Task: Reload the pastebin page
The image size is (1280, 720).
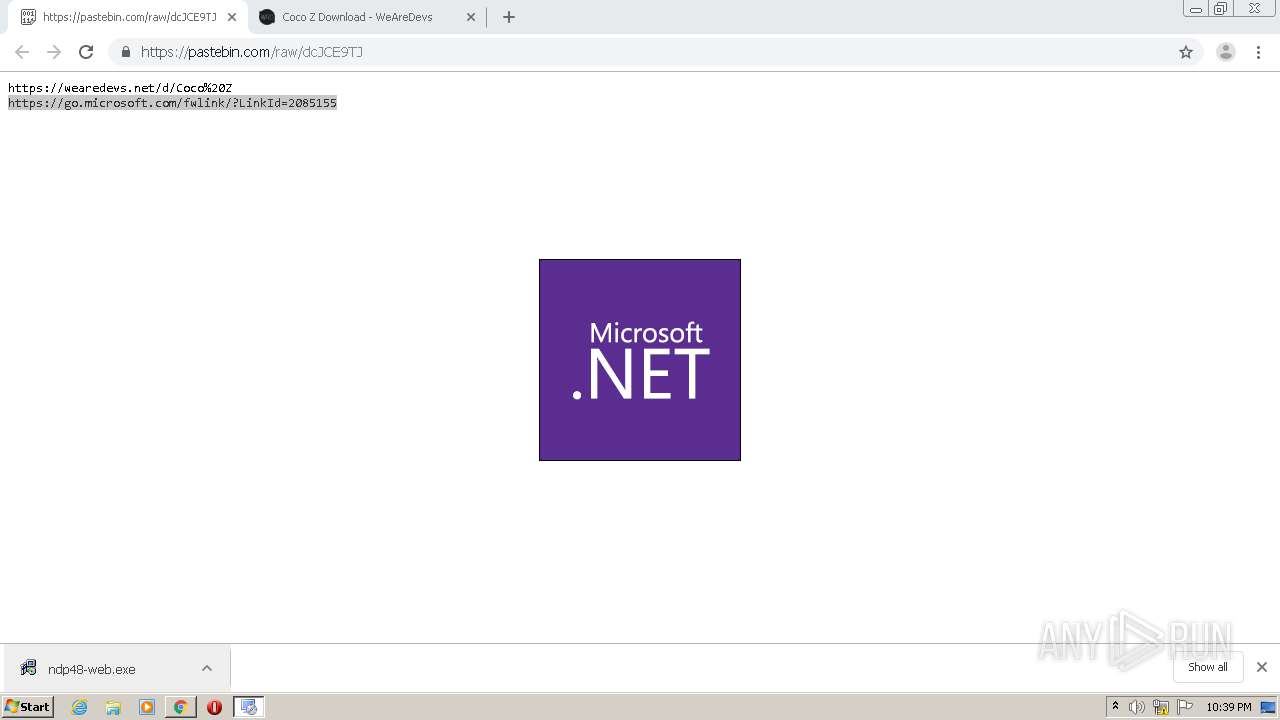Action: point(86,52)
